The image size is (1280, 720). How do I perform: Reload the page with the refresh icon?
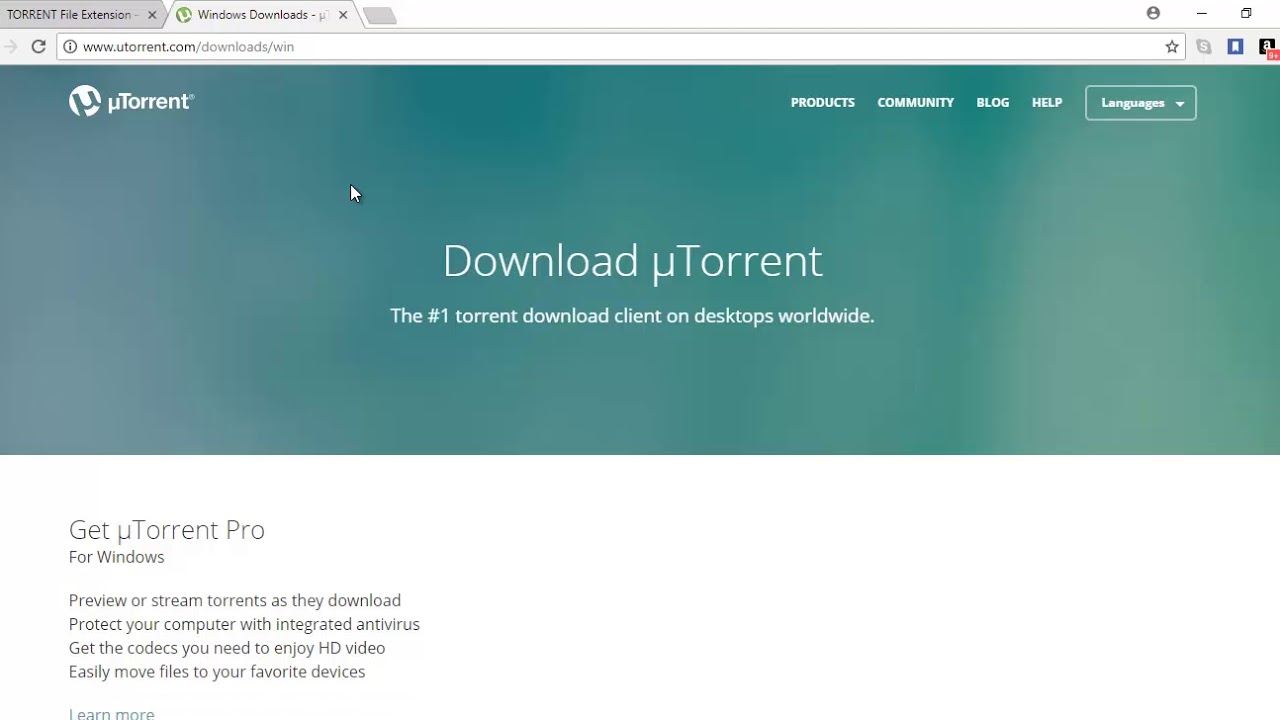[x=38, y=46]
